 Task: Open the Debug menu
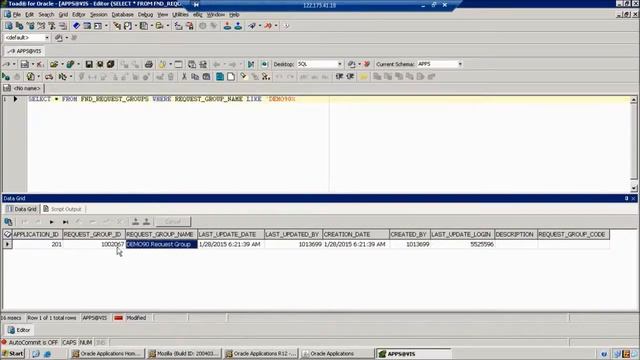coord(145,14)
